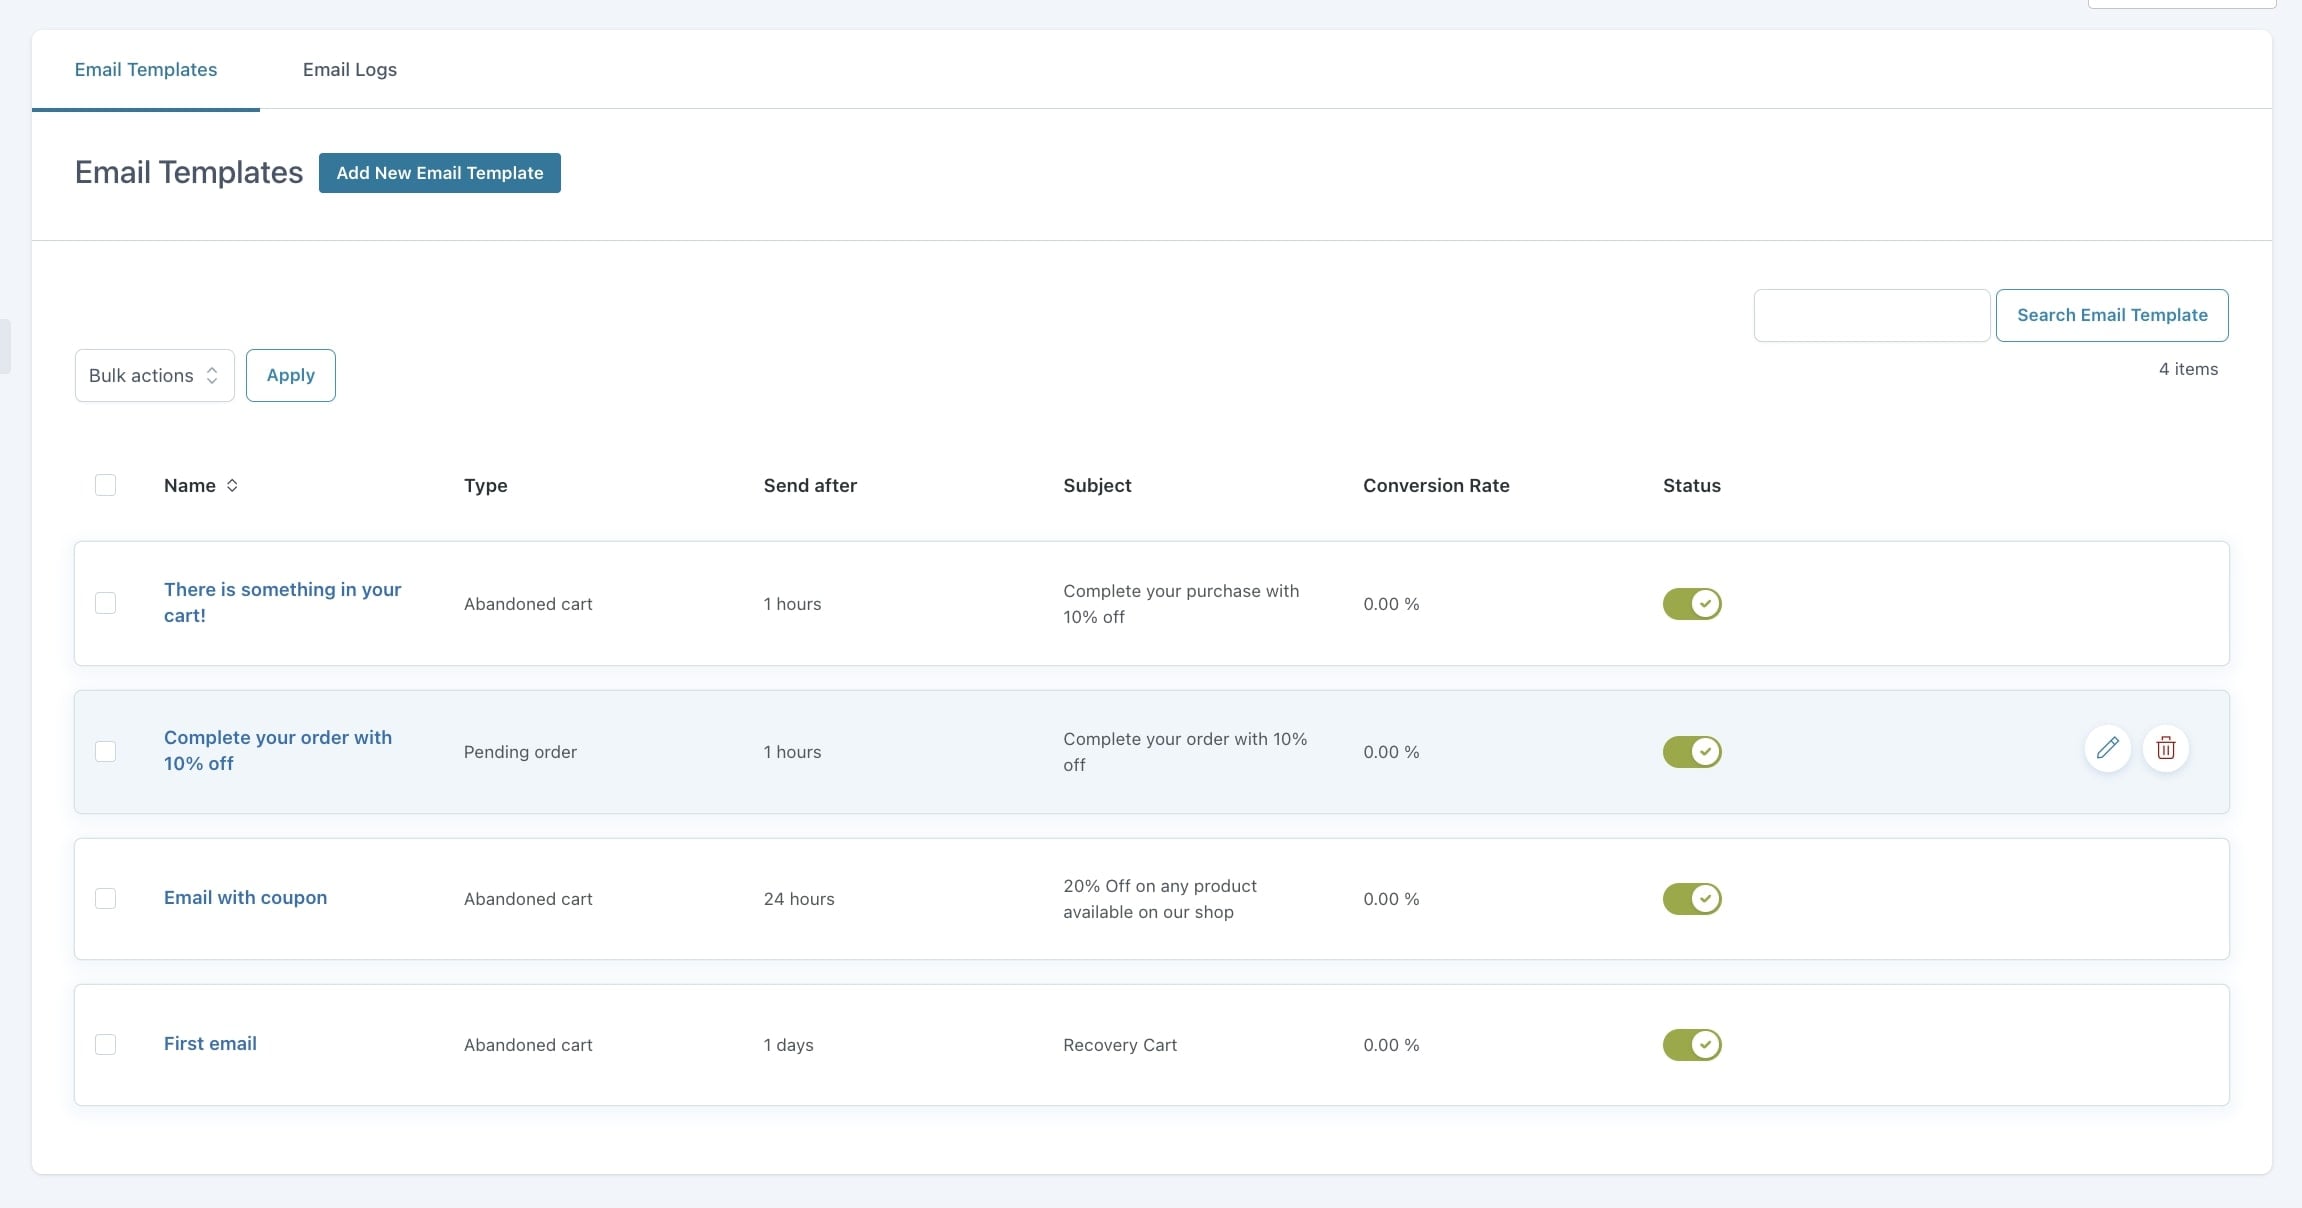Click Search Email Template button
The image size is (2302, 1208).
[2111, 315]
